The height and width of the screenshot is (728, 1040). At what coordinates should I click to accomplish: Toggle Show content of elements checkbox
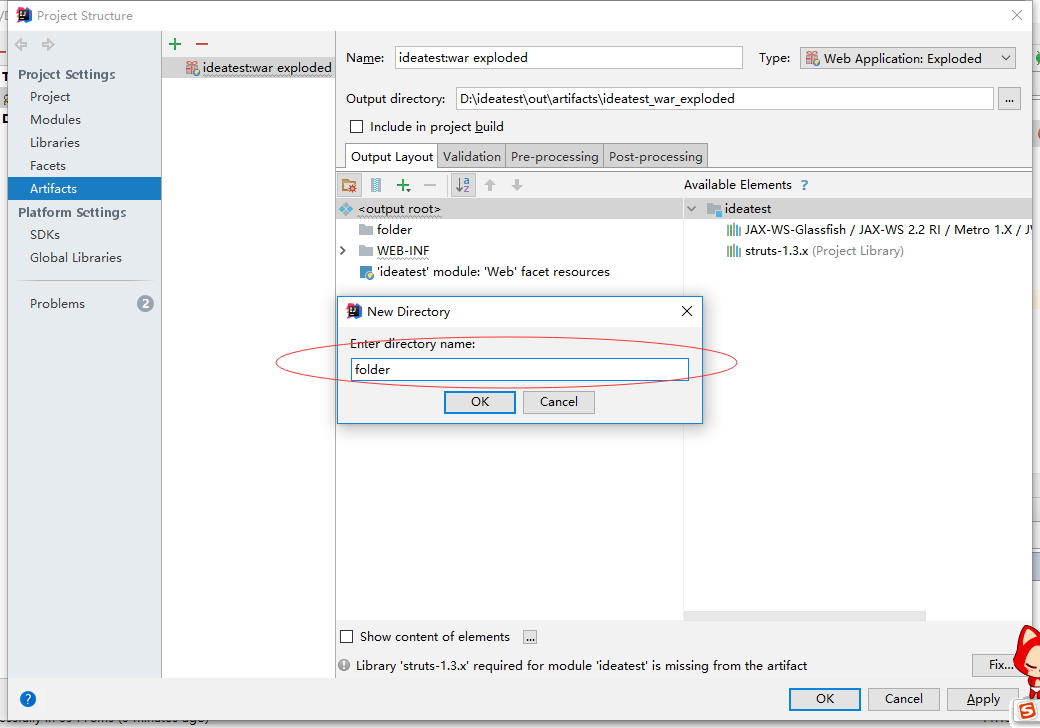347,637
